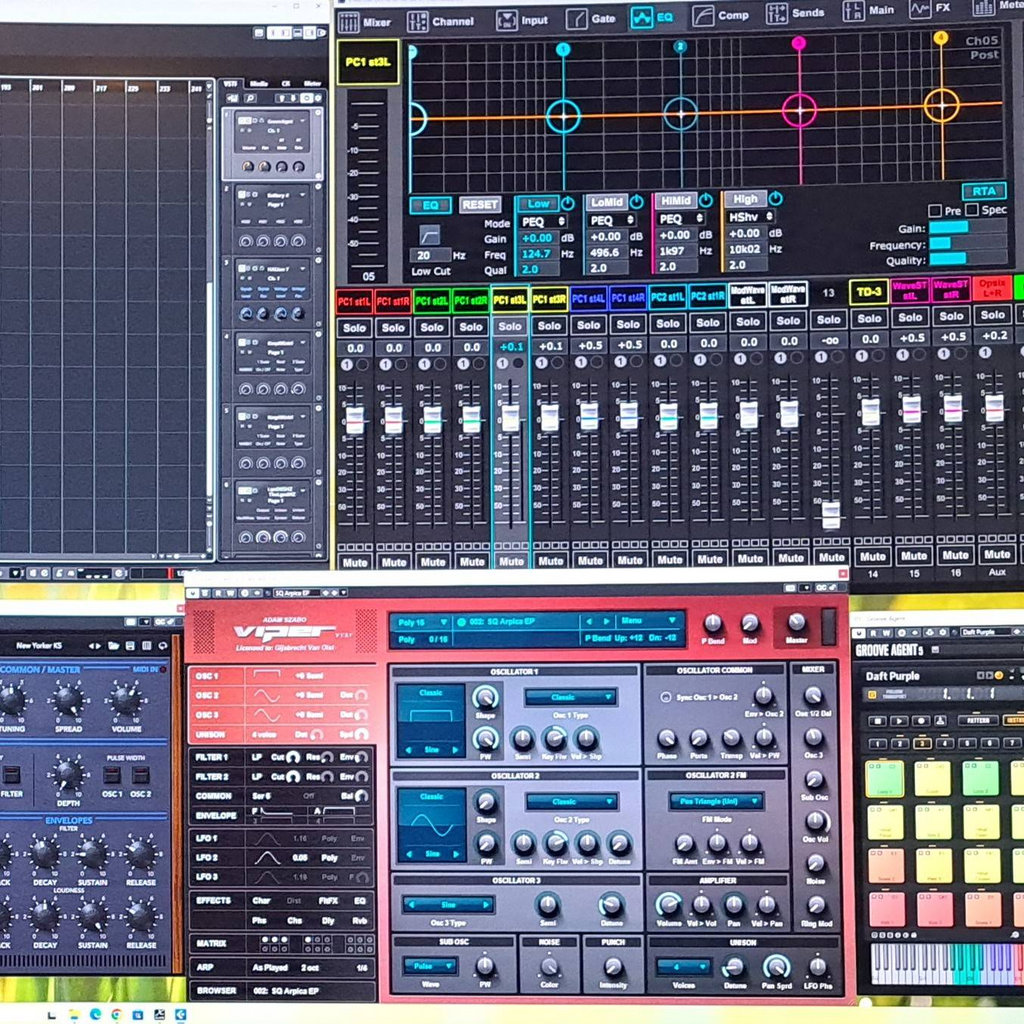This screenshot has width=1024, height=1024.
Task: Click Groove Agent stop button
Action: coord(877,721)
